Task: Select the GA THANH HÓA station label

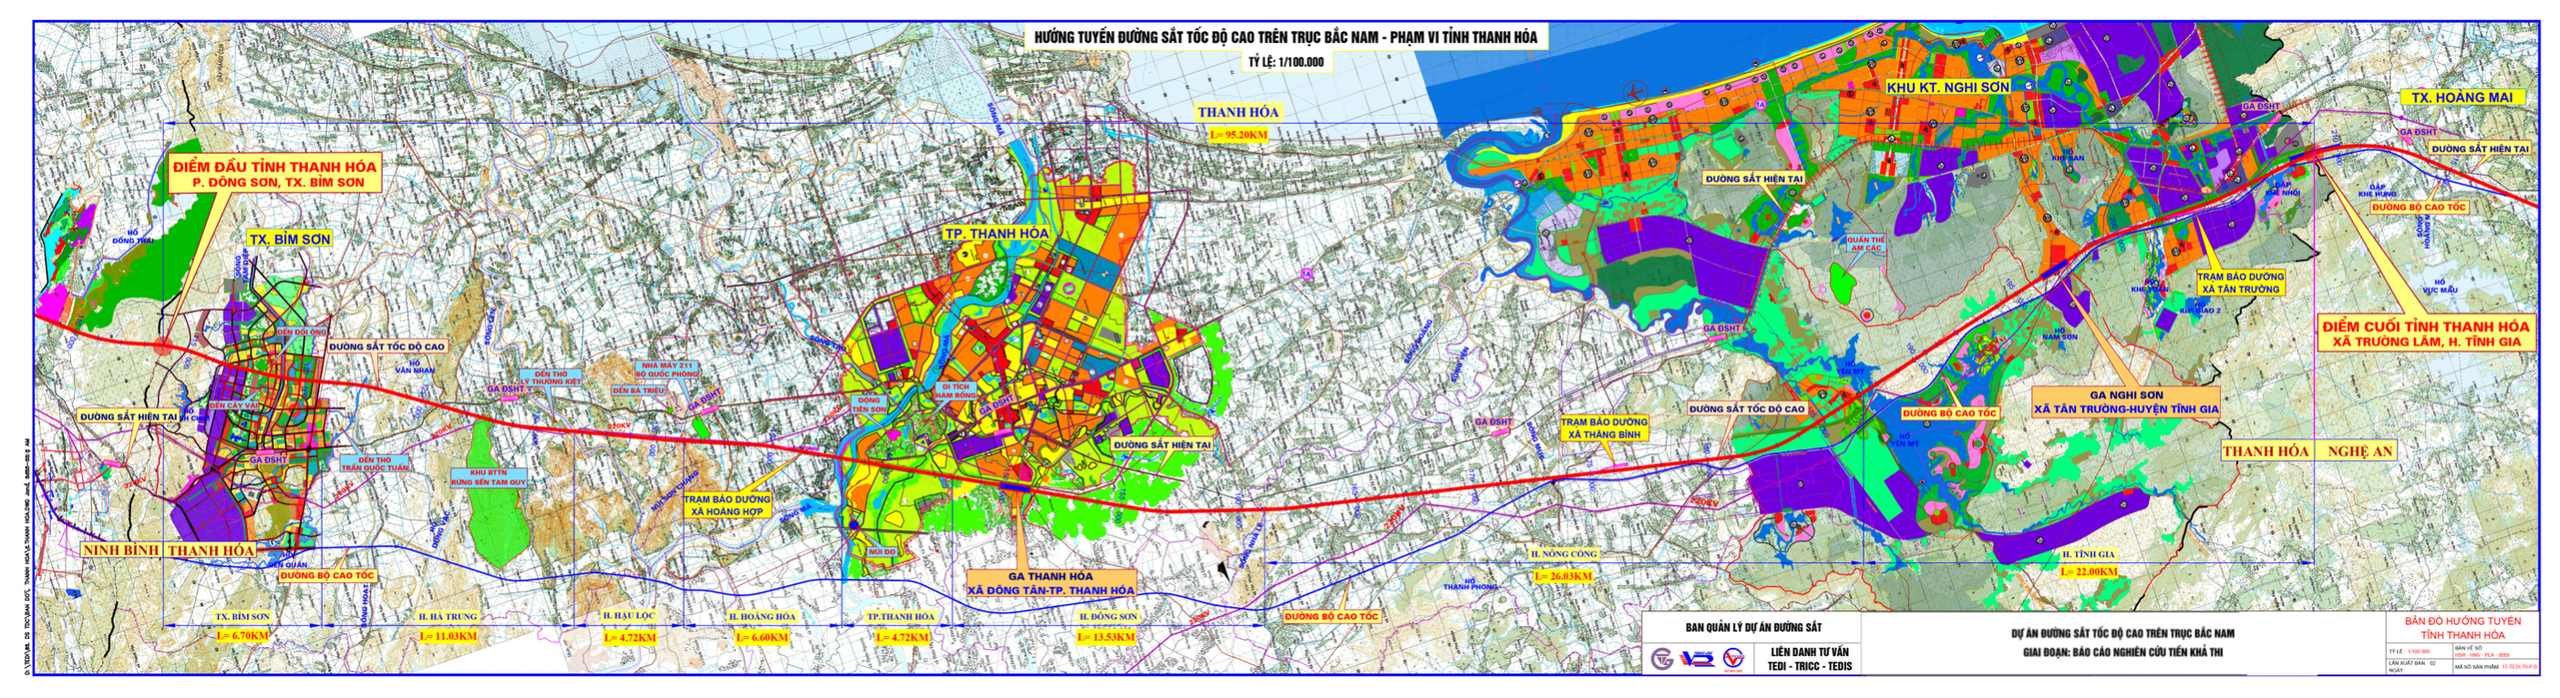Action: 1050,583
